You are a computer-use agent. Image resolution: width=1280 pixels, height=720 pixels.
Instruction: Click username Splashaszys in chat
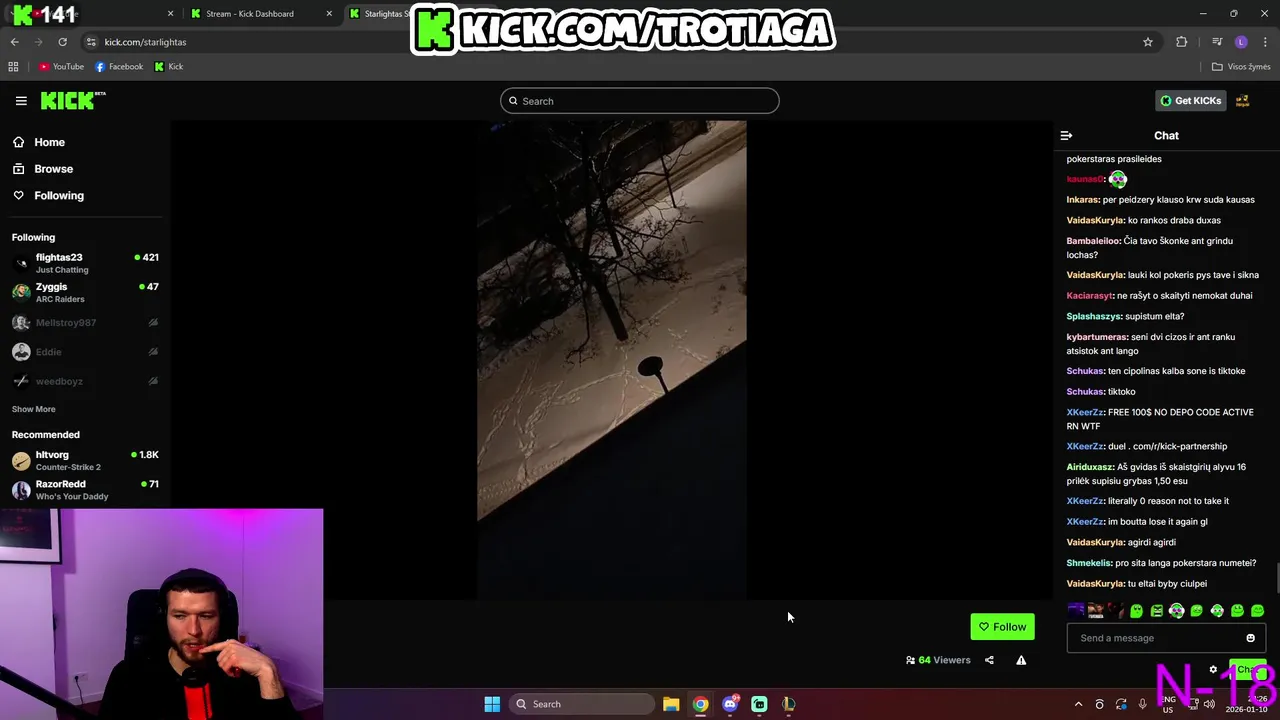(x=1095, y=317)
